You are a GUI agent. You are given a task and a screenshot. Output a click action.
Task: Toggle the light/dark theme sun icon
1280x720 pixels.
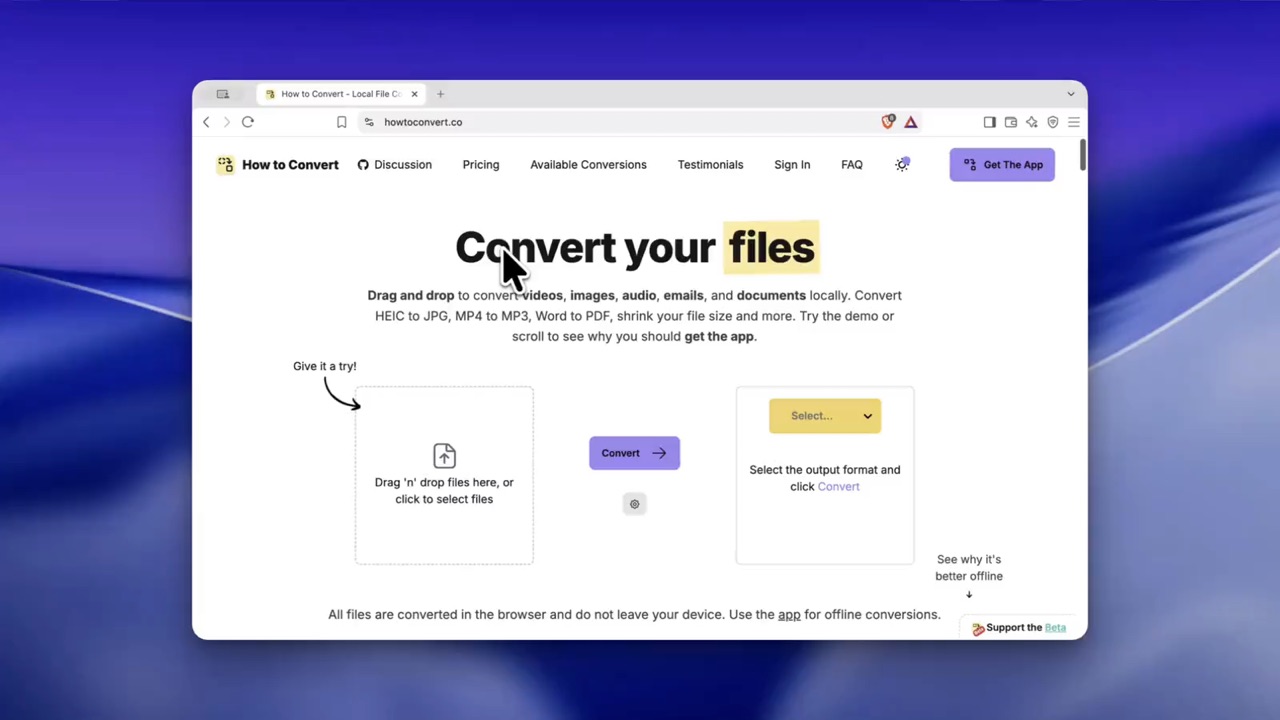tap(902, 165)
